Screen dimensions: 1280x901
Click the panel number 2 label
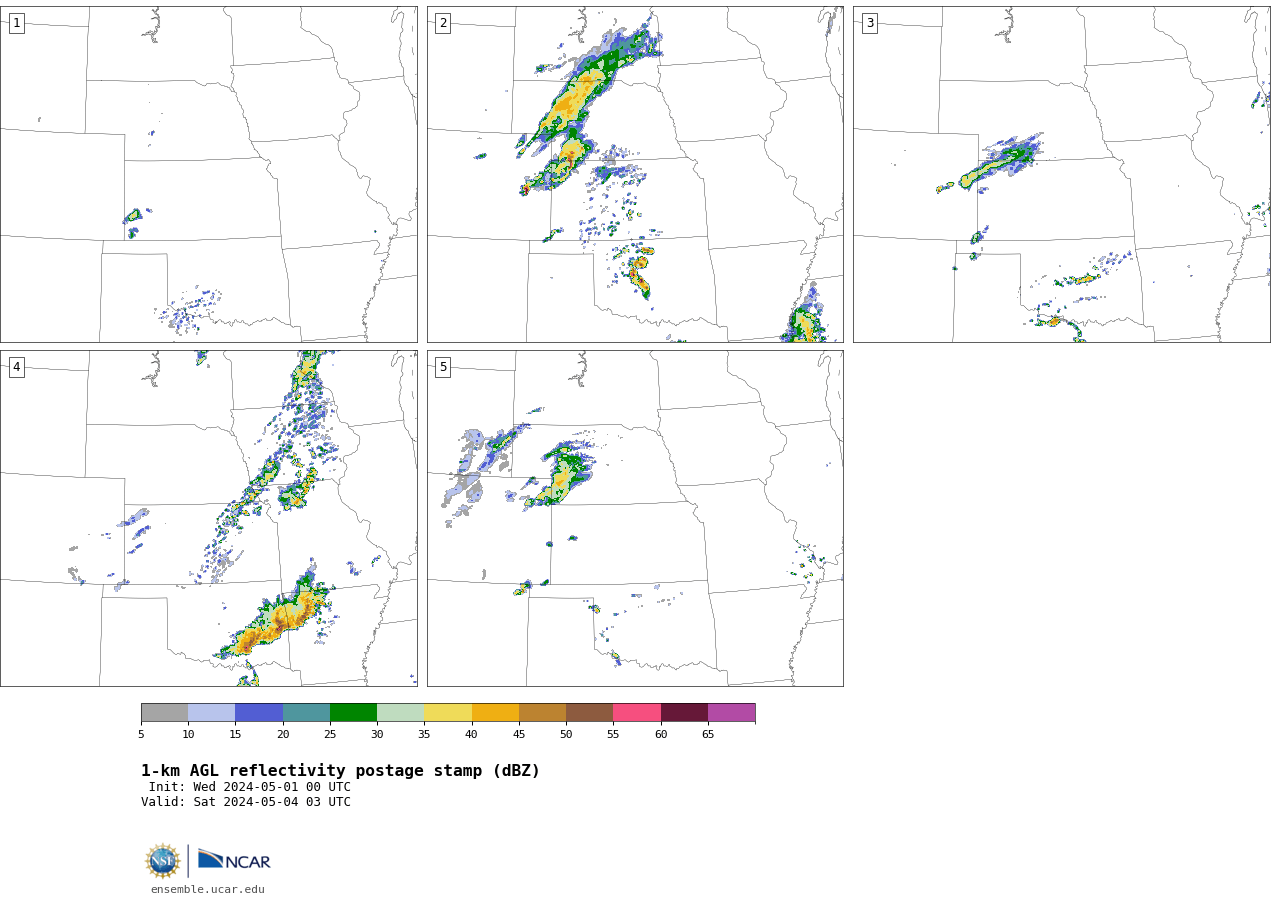[x=443, y=23]
